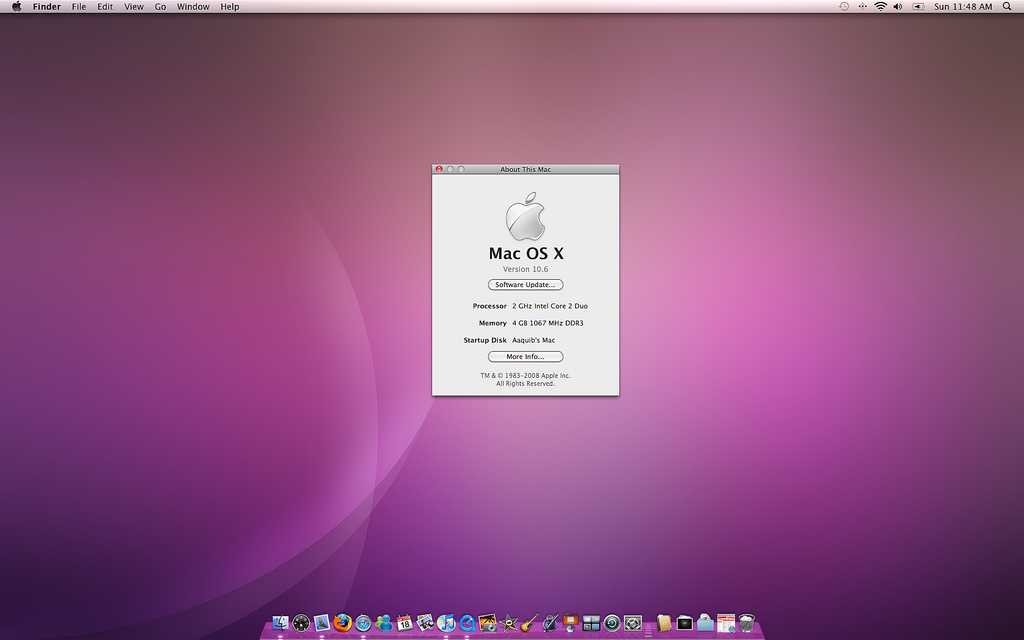
Task: Click the More Info... button
Action: [x=526, y=357]
